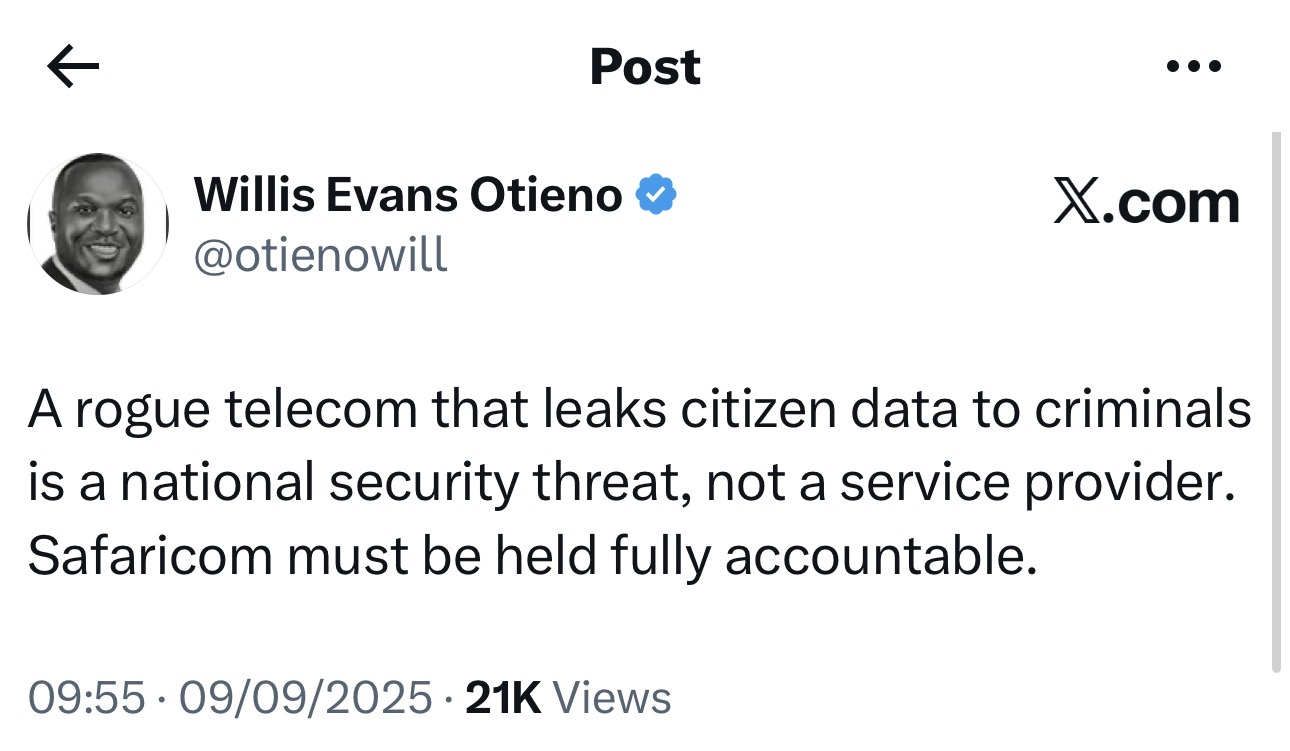Click the vertical scrollbar on right edge
The width and height of the screenshot is (1290, 751).
[1275, 402]
